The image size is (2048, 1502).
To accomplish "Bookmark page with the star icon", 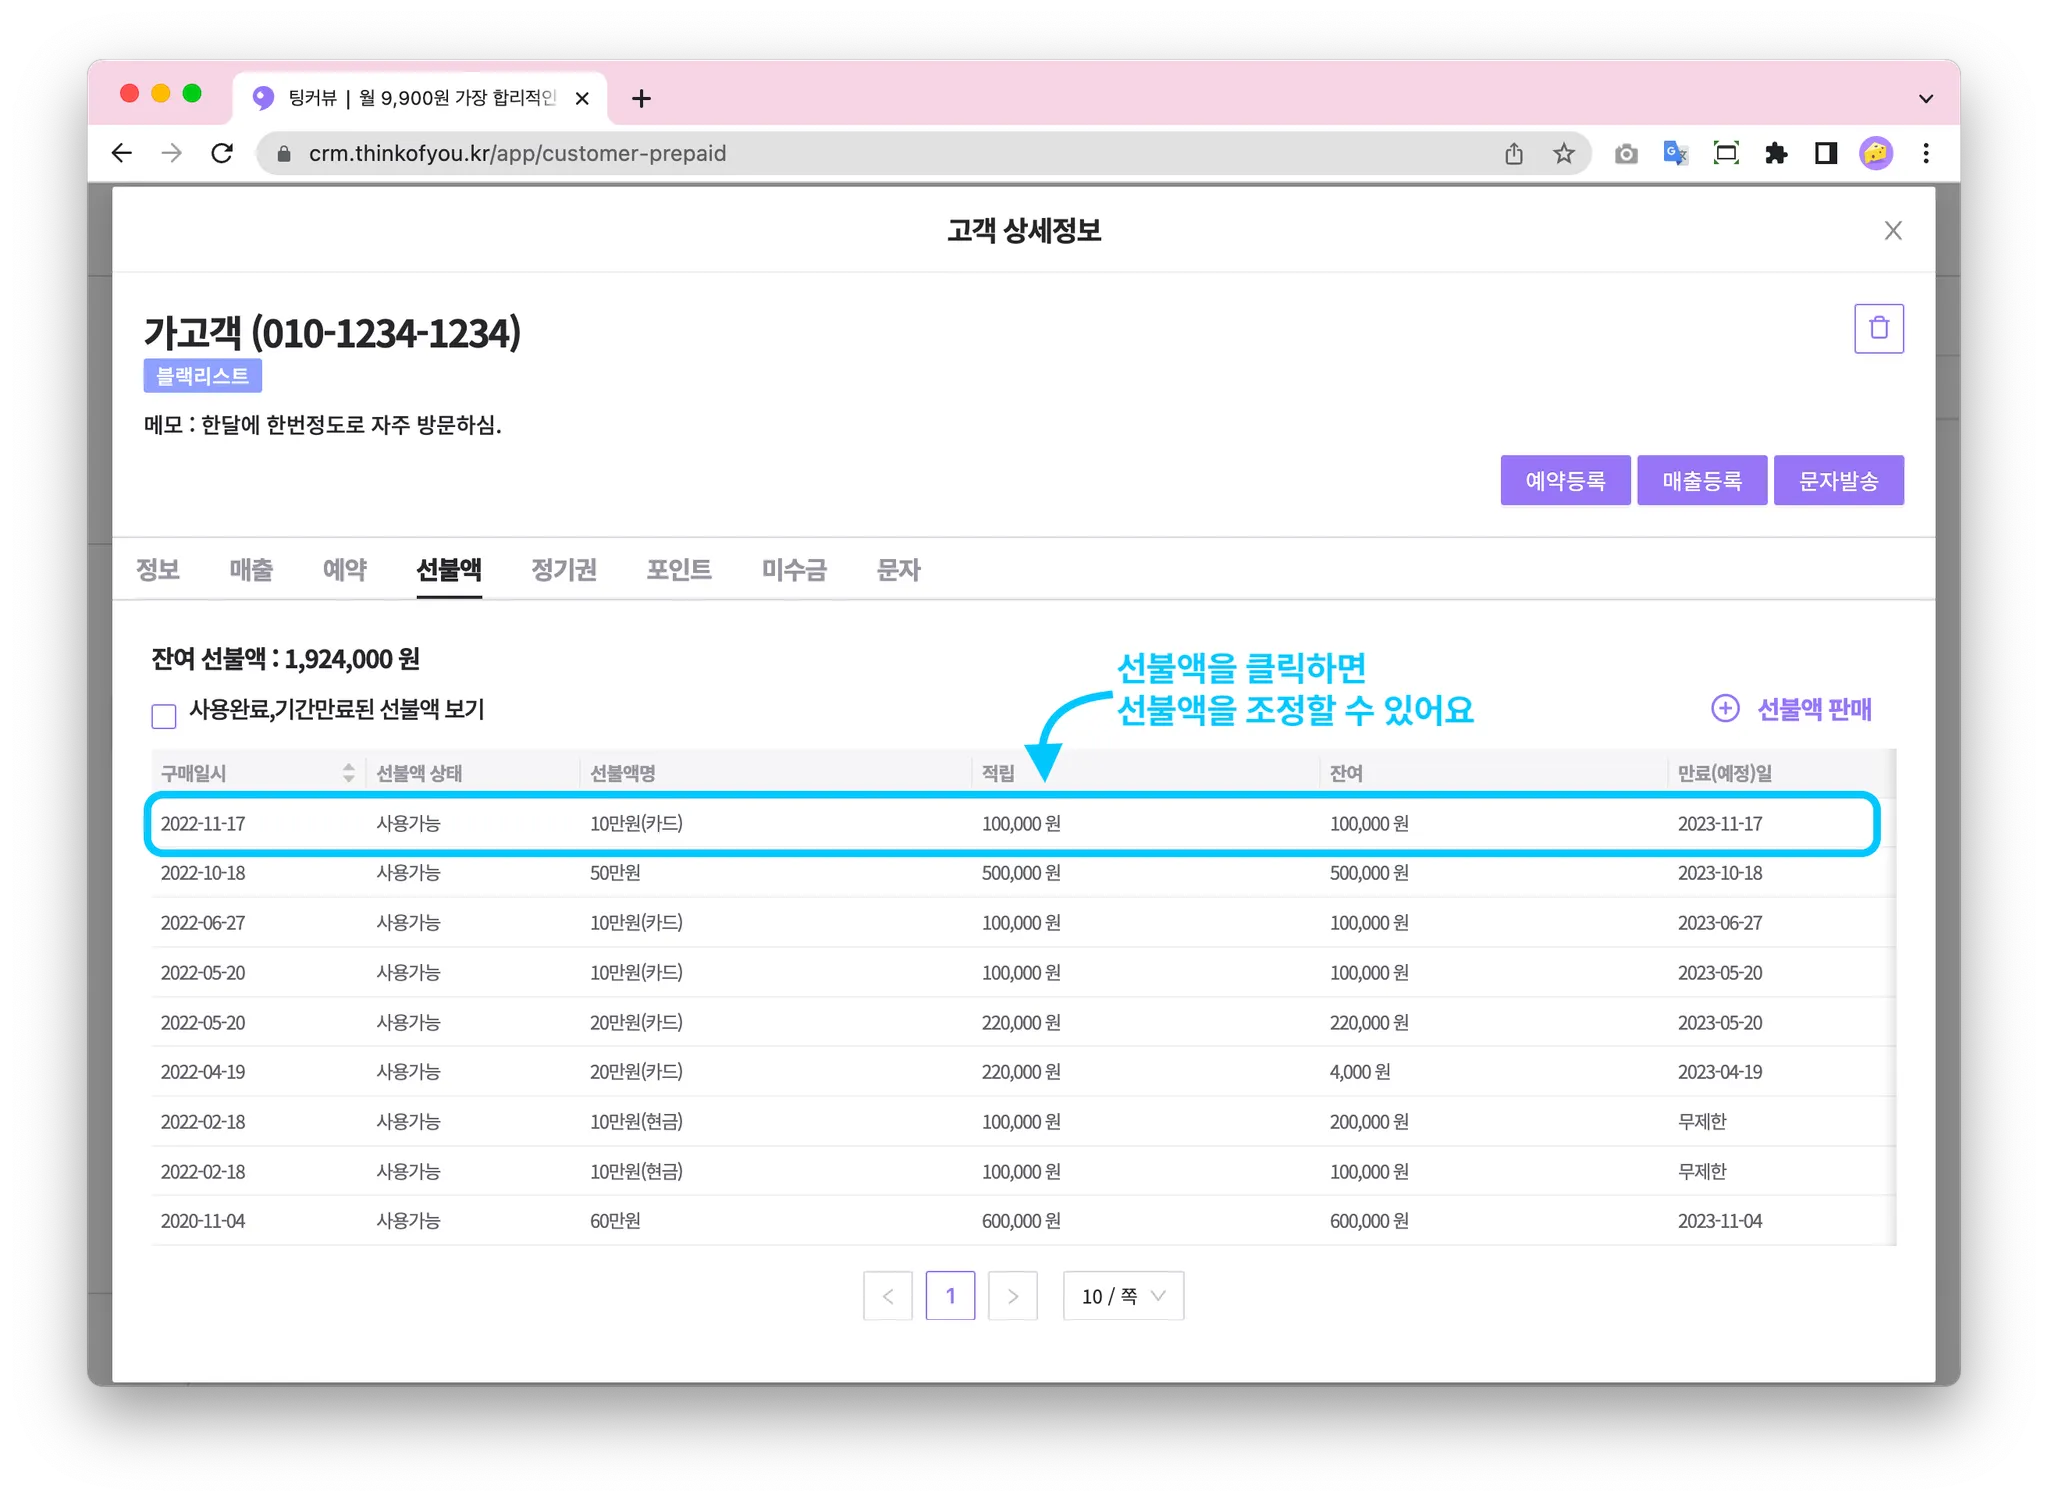I will pos(1563,153).
